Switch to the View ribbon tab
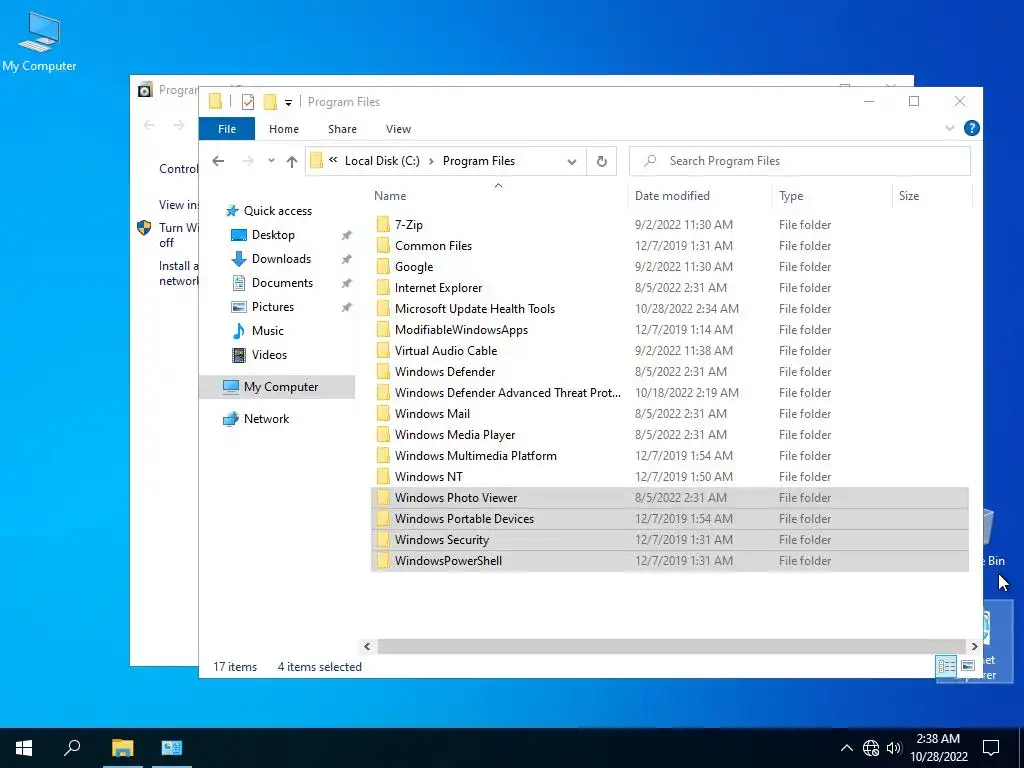Image resolution: width=1024 pixels, height=768 pixels. pos(398,129)
